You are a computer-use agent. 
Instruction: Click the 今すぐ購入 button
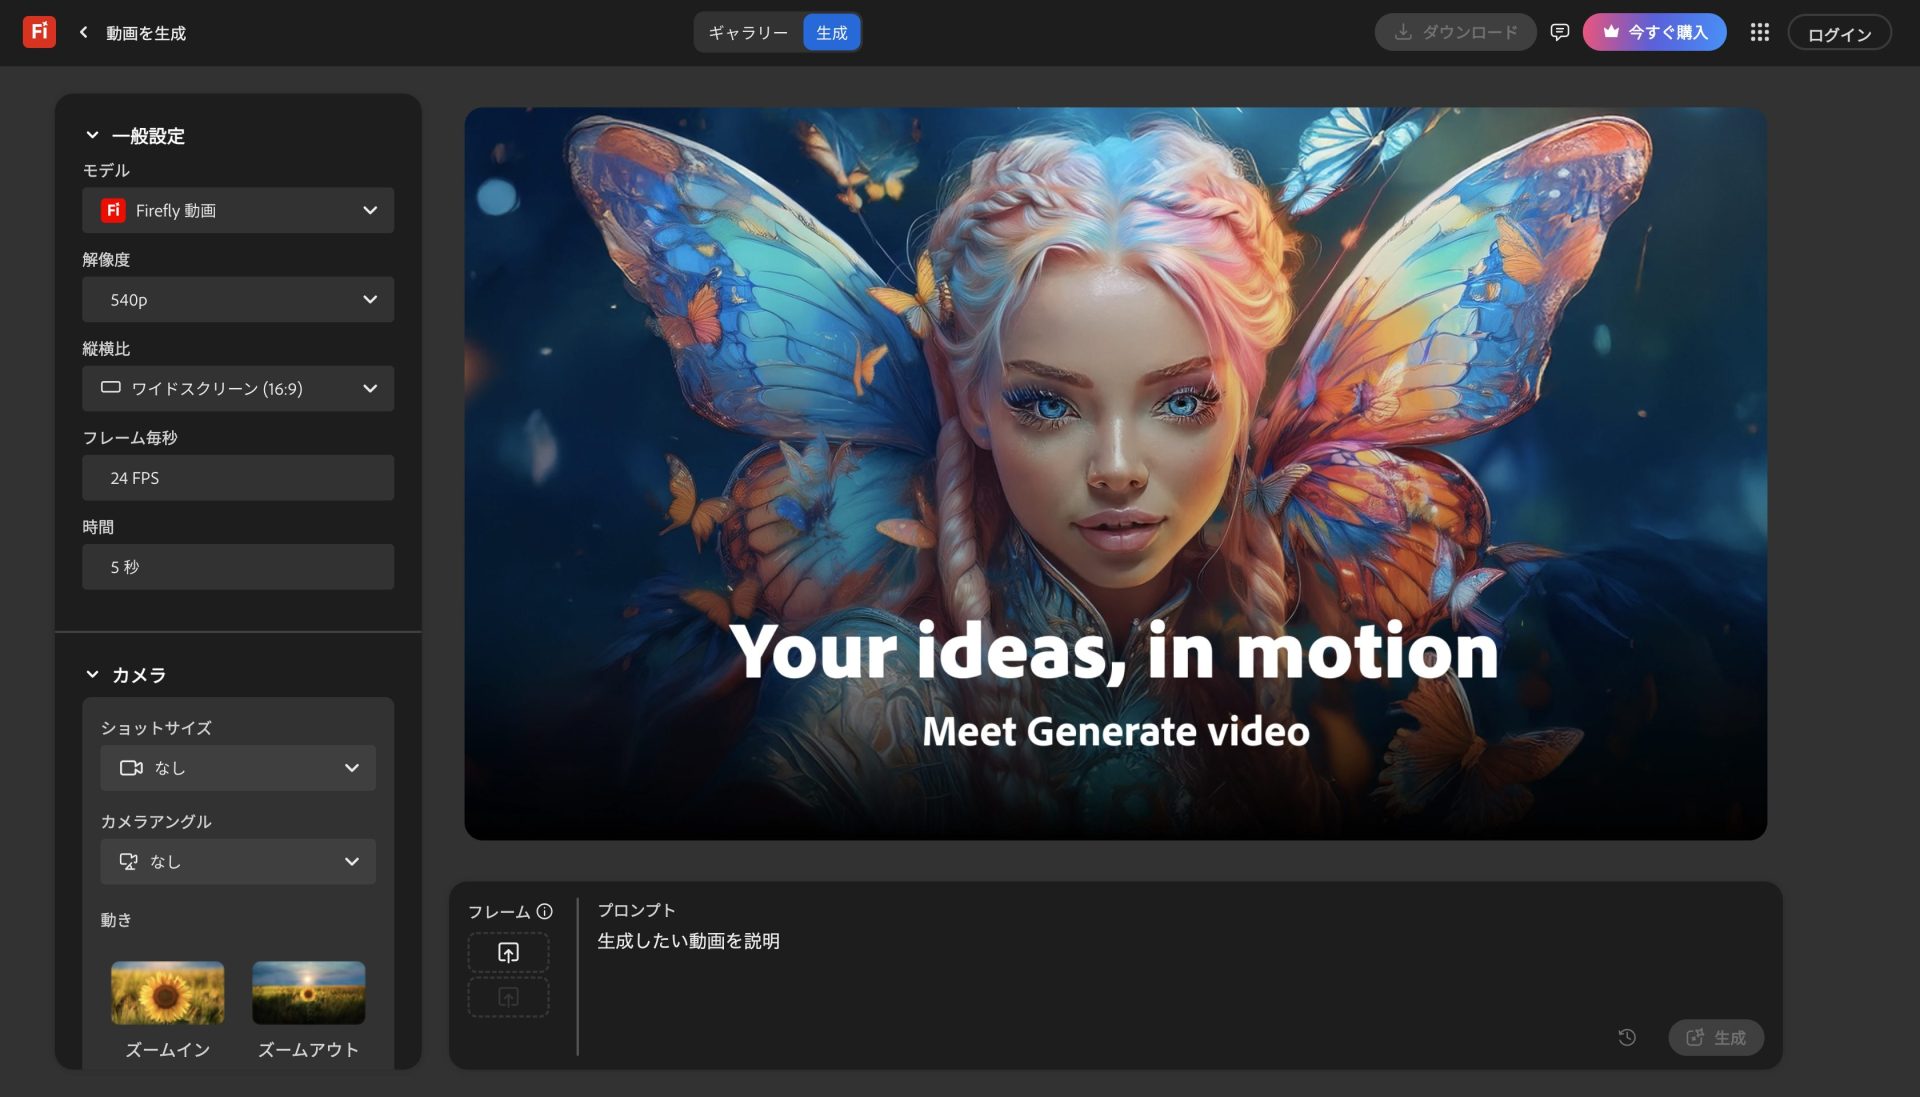pos(1654,32)
